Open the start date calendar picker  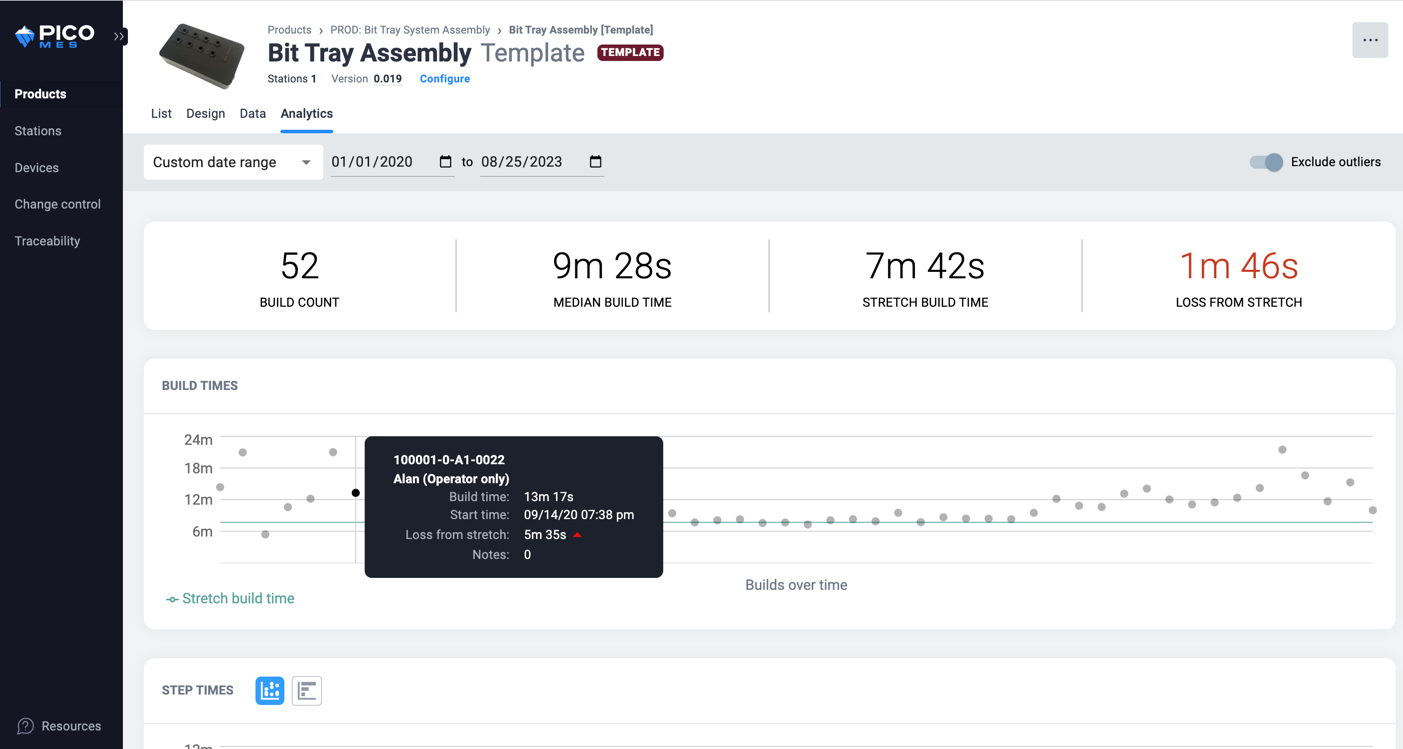tap(446, 162)
